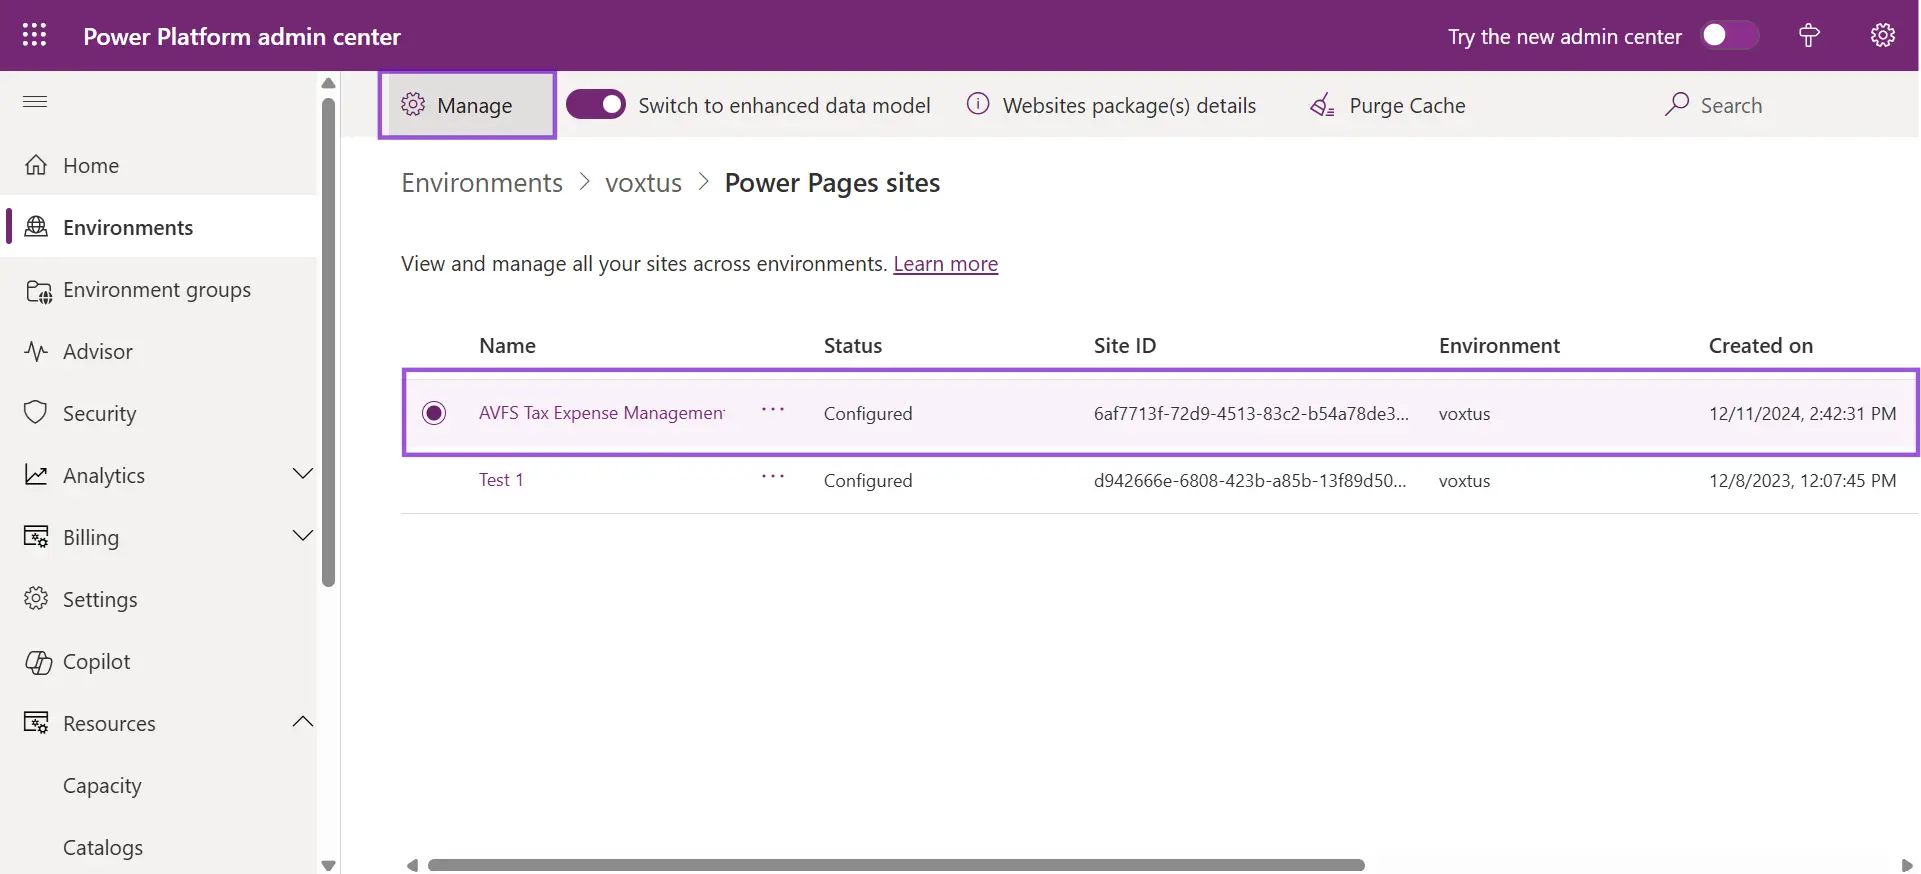Viewport: 1921px width, 874px height.
Task: Click the Websites package details info icon
Action: (x=978, y=104)
